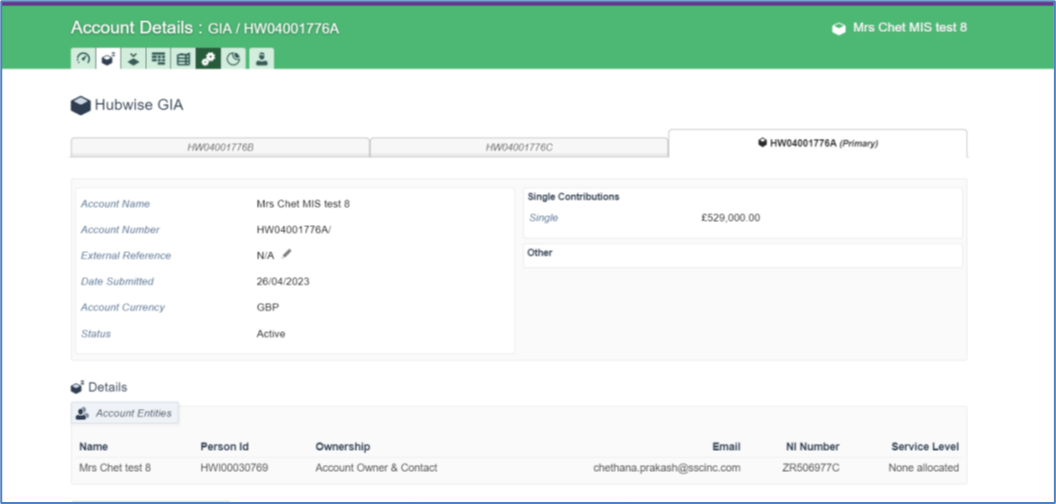Open the pie chart icon tab
The height and width of the screenshot is (504, 1056).
233,59
